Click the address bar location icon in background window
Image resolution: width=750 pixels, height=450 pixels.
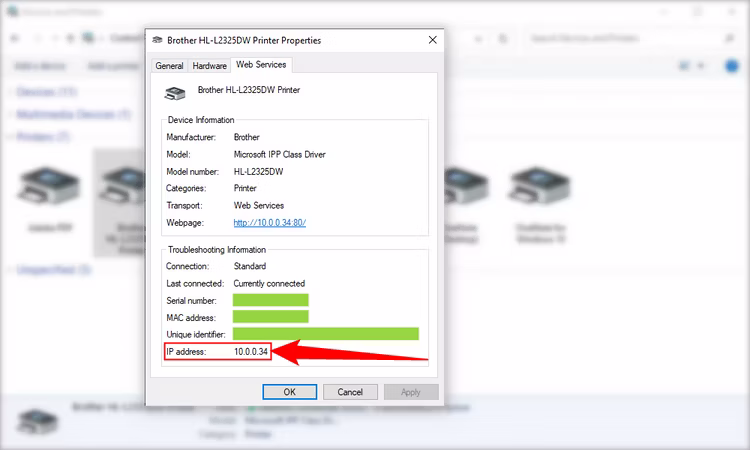(x=88, y=38)
